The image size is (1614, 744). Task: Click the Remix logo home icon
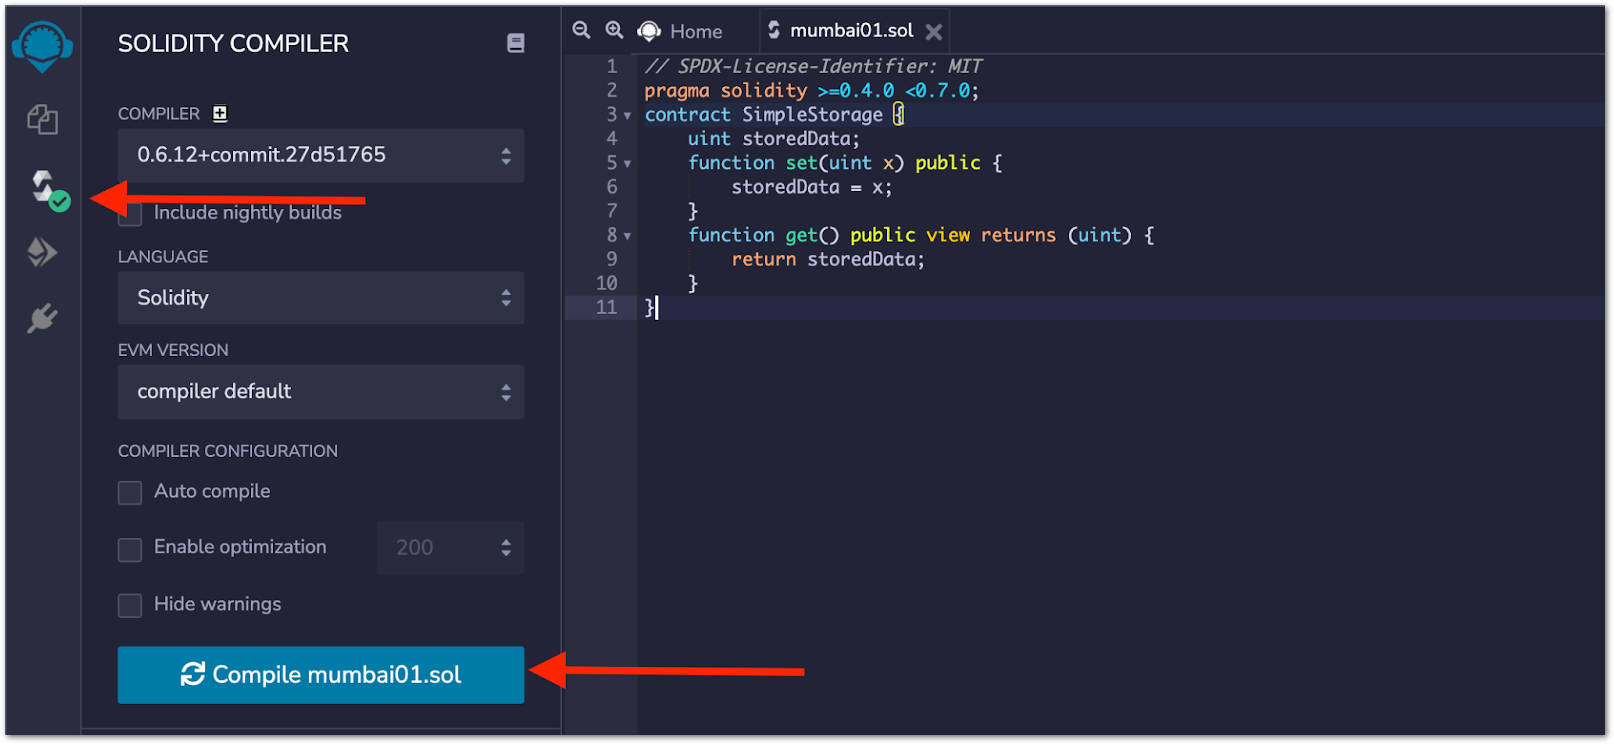click(x=42, y=46)
